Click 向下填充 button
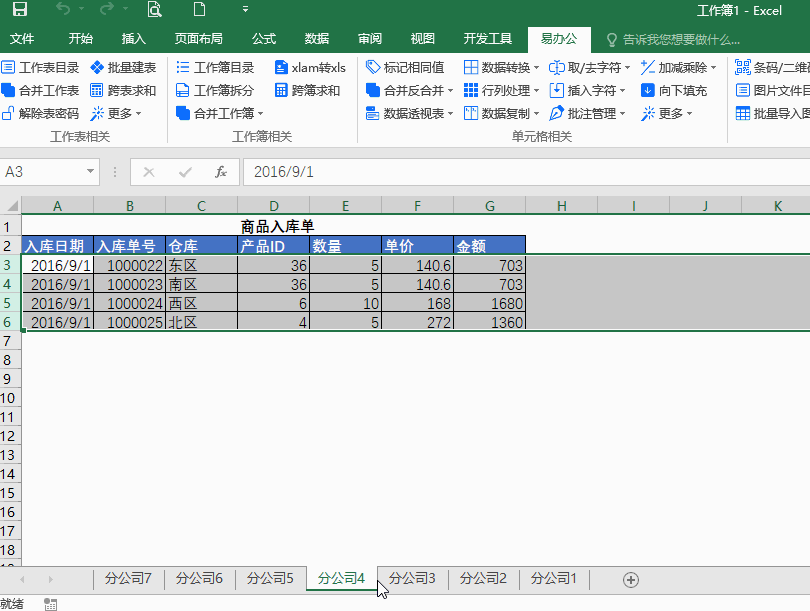Viewport: 810px width, 611px height. click(674, 90)
